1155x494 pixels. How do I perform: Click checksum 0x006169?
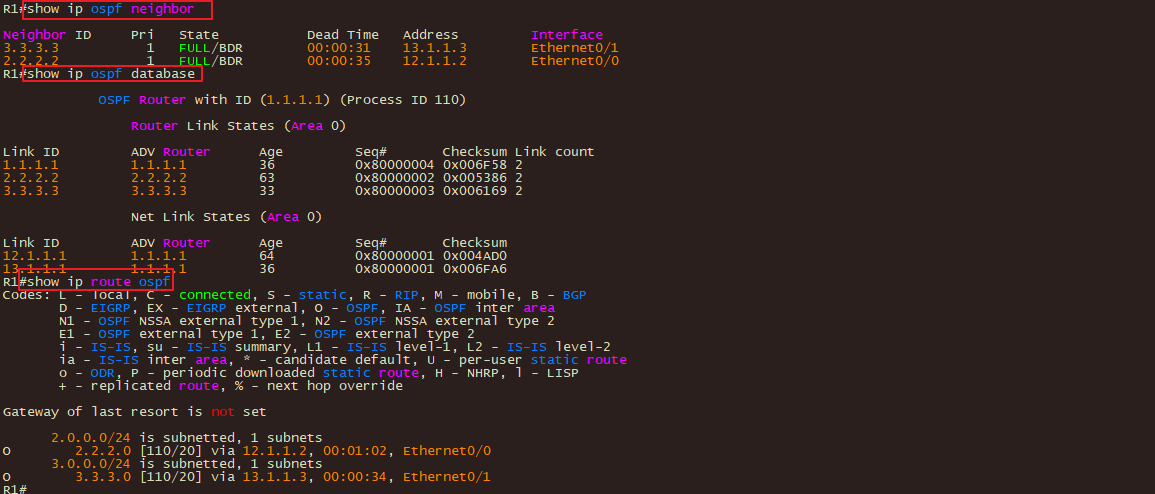tap(474, 191)
